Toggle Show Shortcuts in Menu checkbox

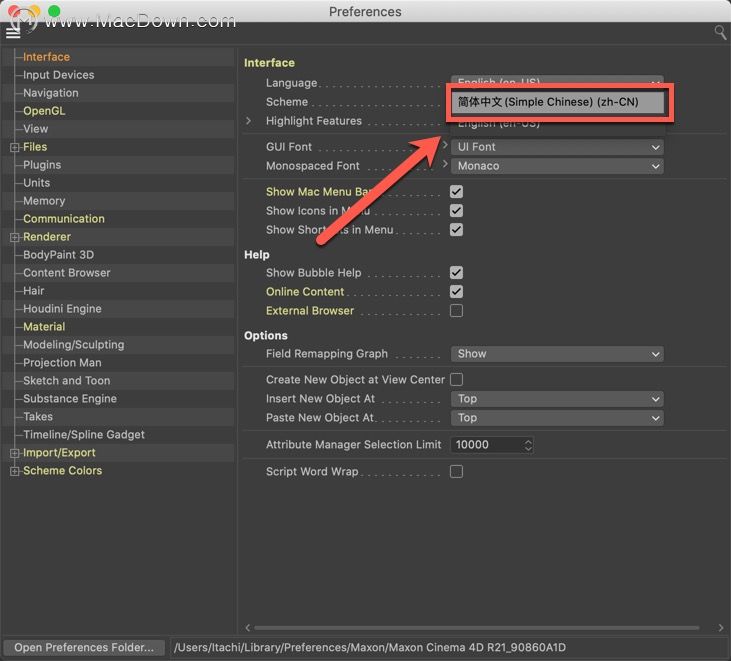(x=456, y=230)
